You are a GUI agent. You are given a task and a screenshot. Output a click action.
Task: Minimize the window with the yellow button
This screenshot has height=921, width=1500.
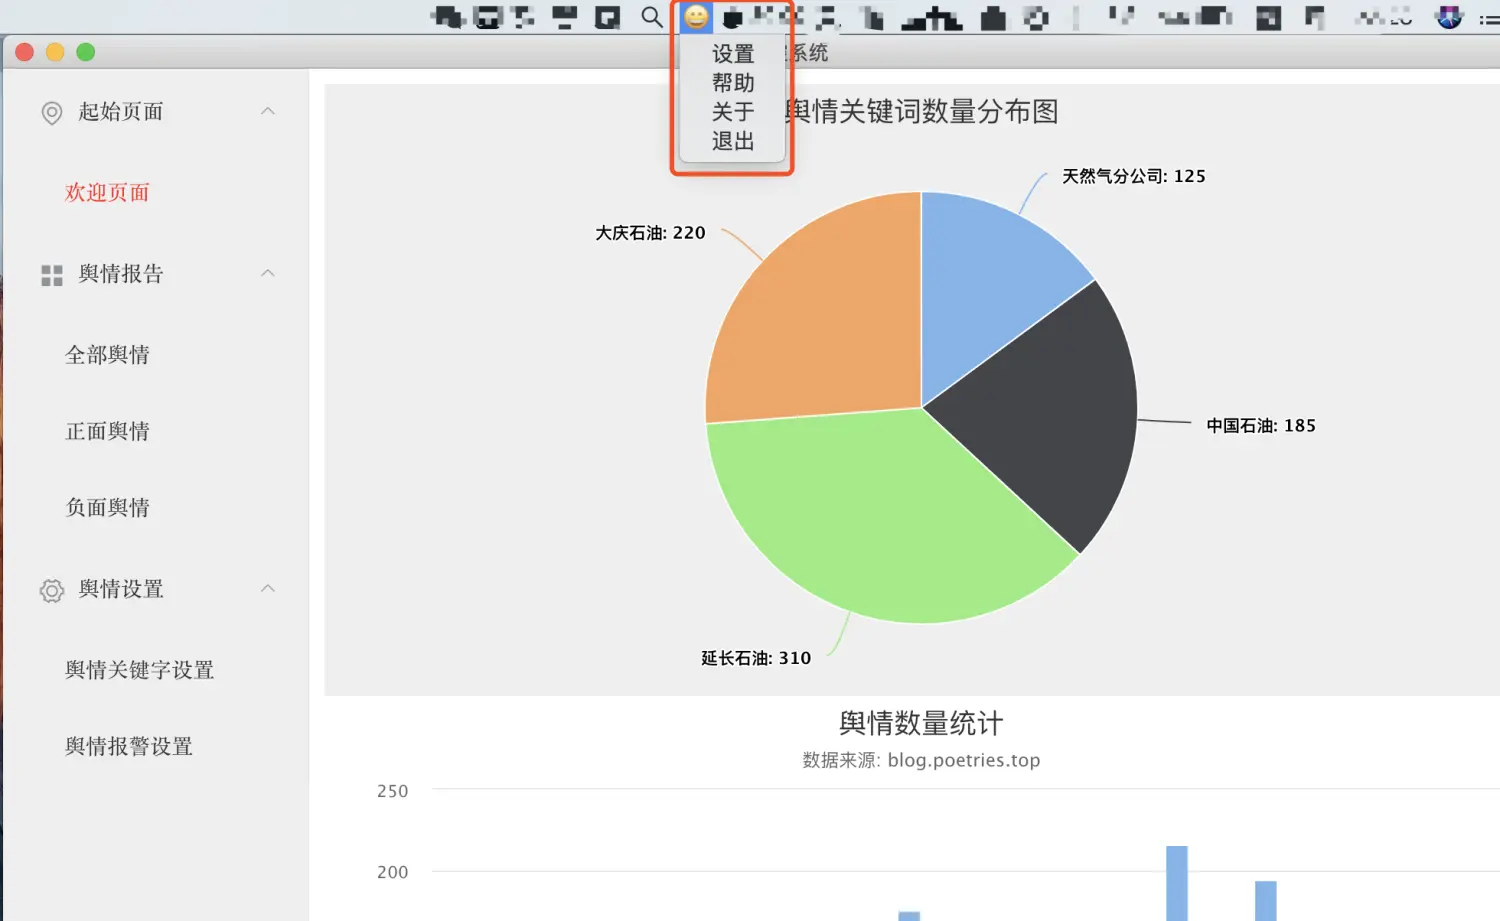pos(55,52)
